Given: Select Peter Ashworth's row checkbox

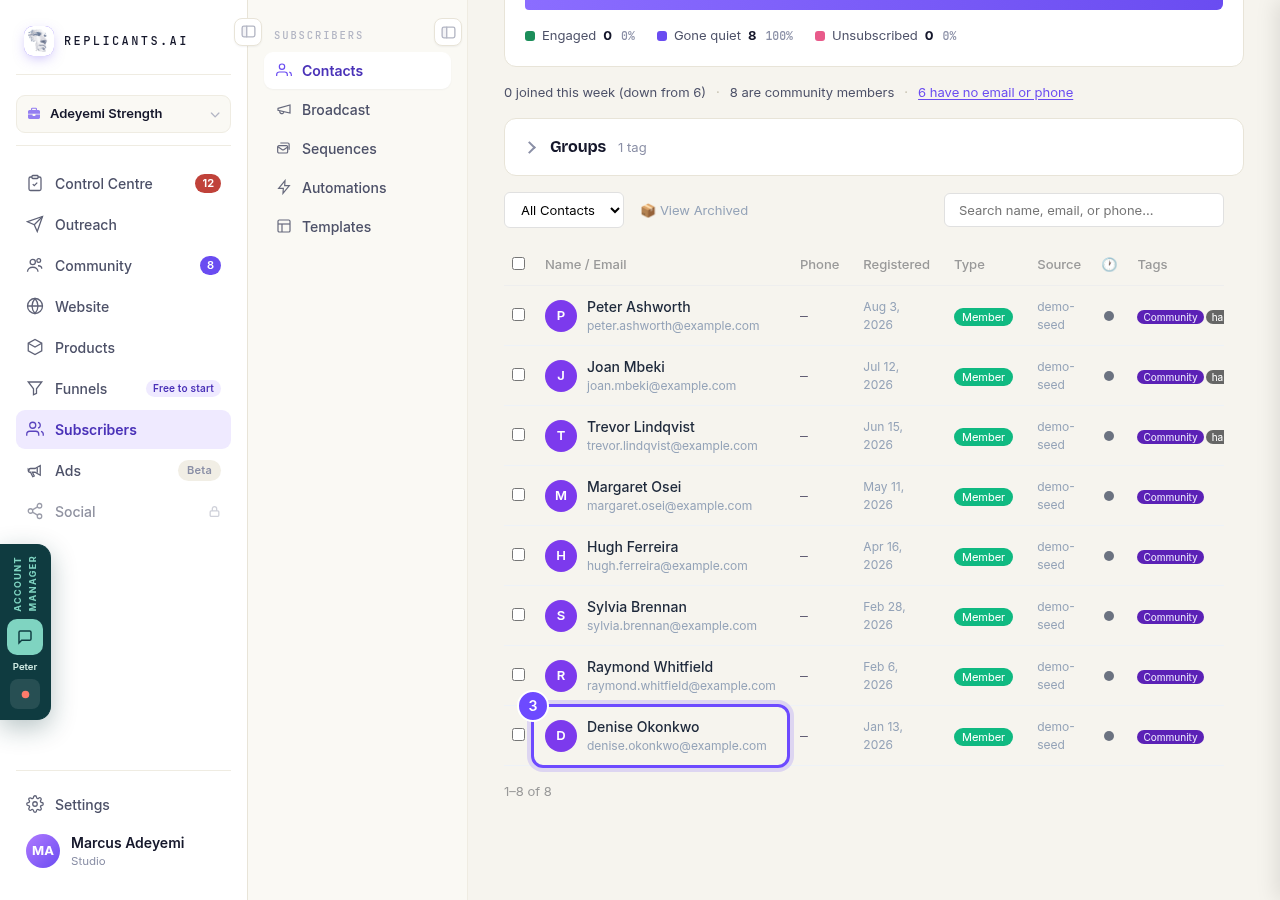Looking at the screenshot, I should coord(518,314).
